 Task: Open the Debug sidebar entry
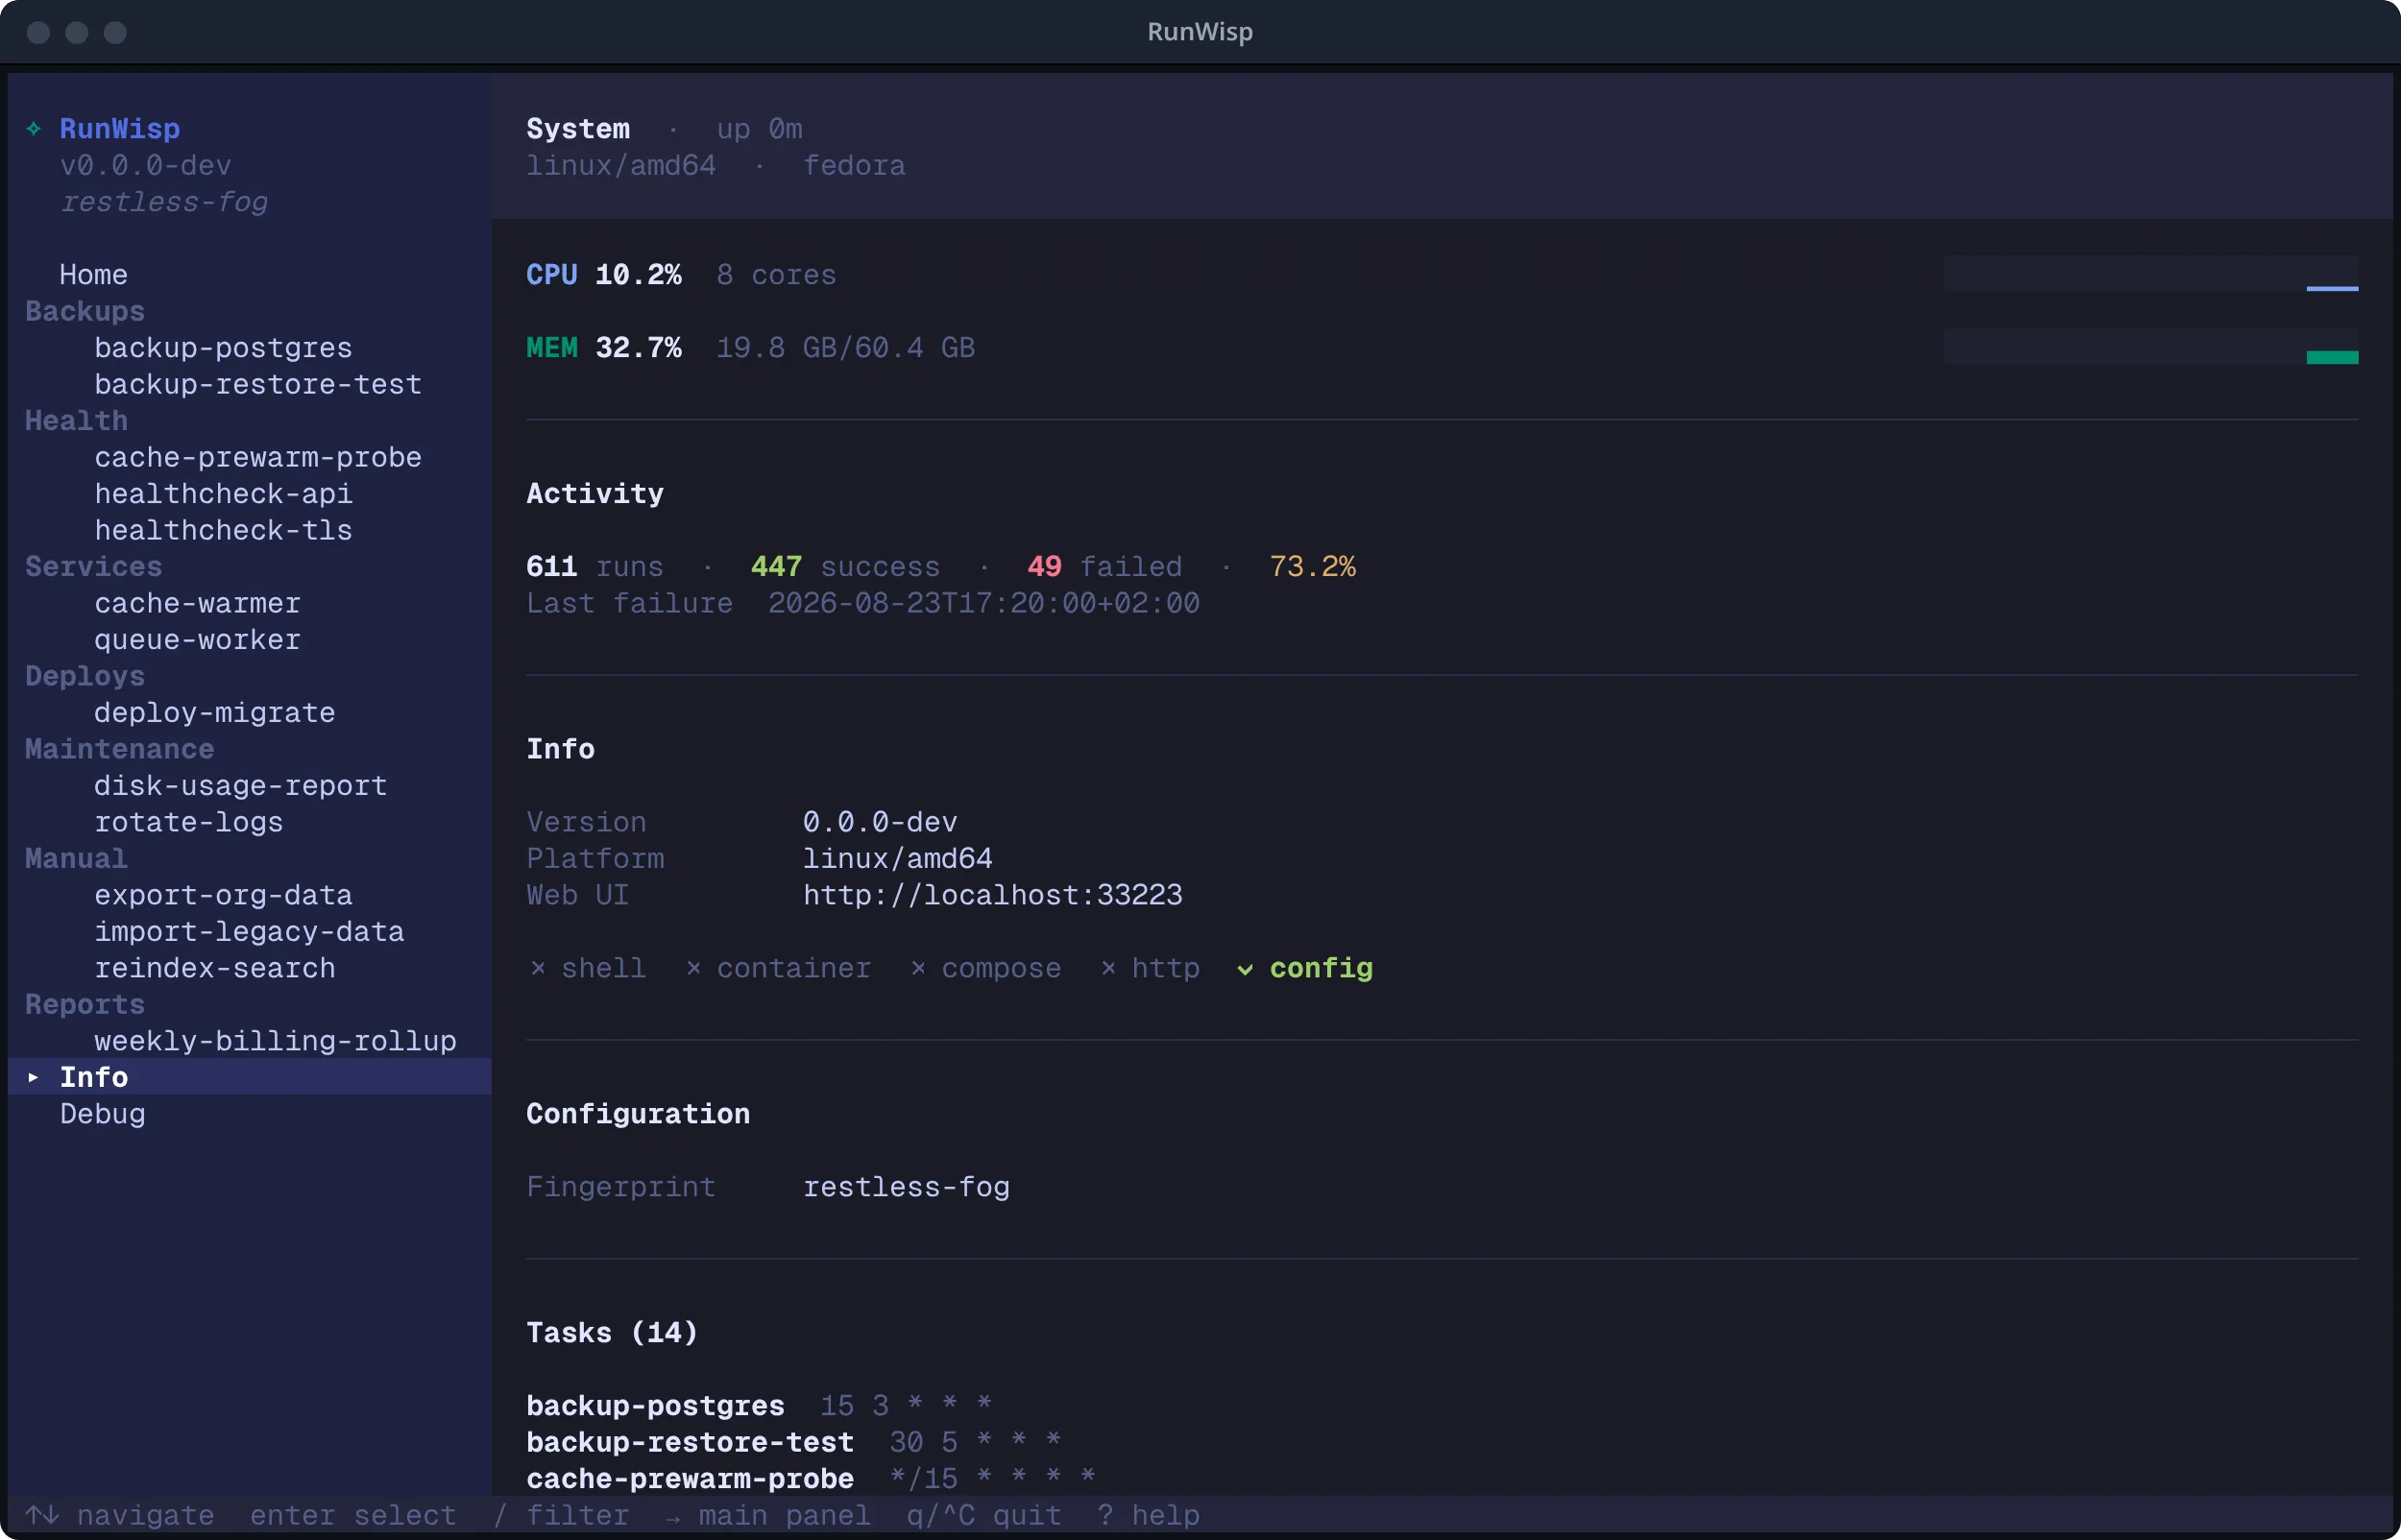point(102,1114)
